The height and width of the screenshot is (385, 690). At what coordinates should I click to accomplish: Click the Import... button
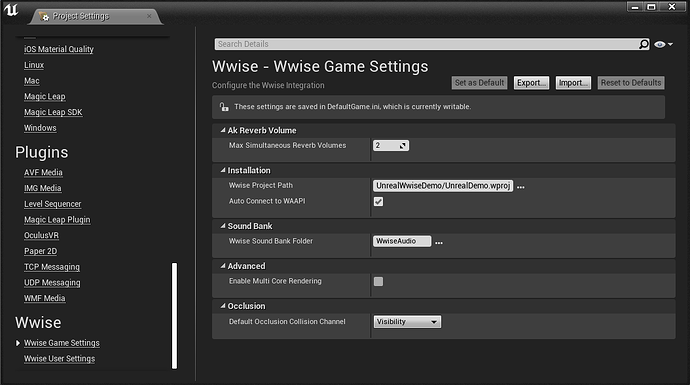[573, 83]
